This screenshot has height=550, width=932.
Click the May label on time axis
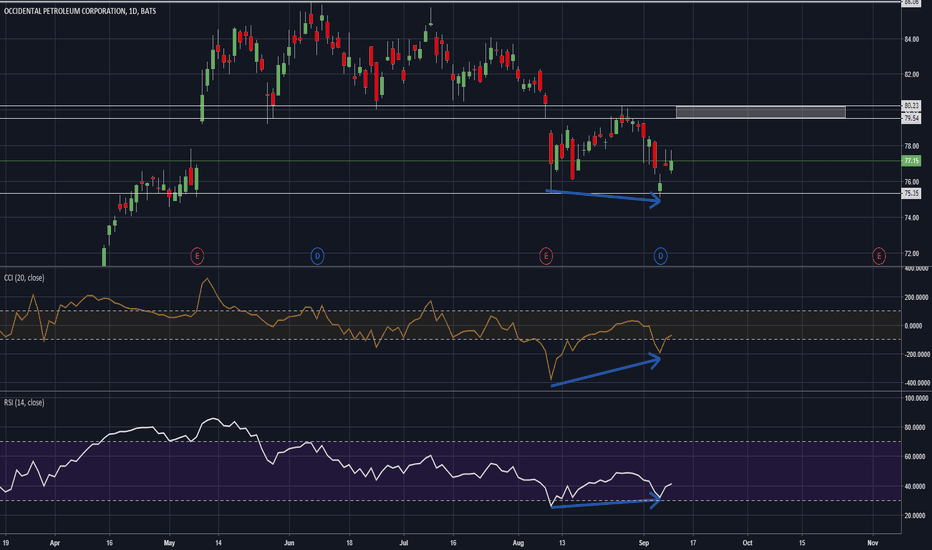169,543
